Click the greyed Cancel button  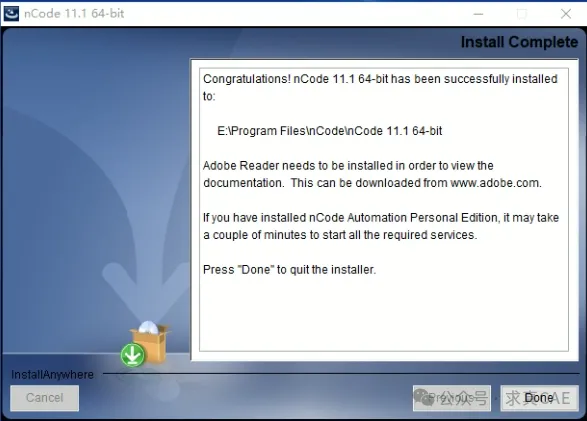[x=45, y=398]
